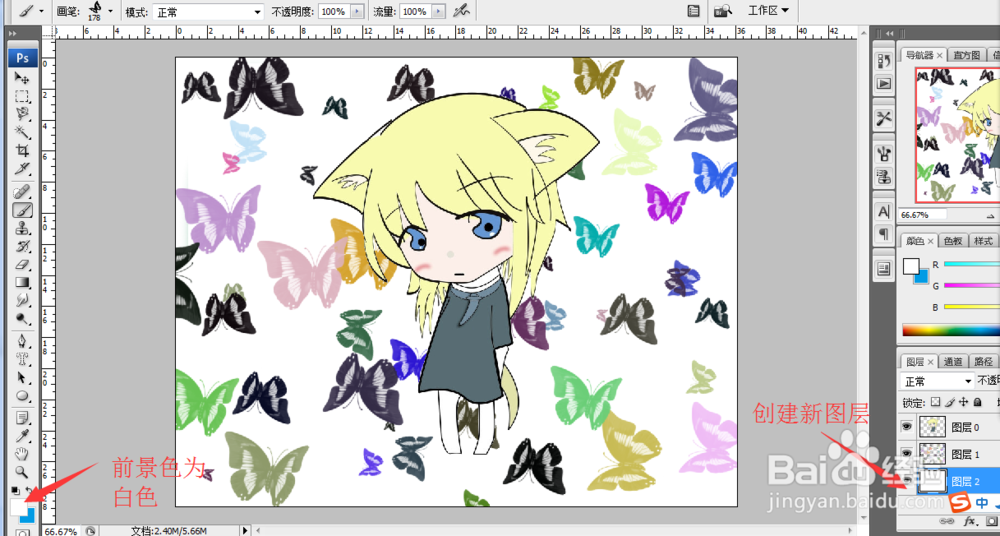Click the Ps logo atop toolbox
Image resolution: width=1000 pixels, height=536 pixels.
[x=23, y=57]
